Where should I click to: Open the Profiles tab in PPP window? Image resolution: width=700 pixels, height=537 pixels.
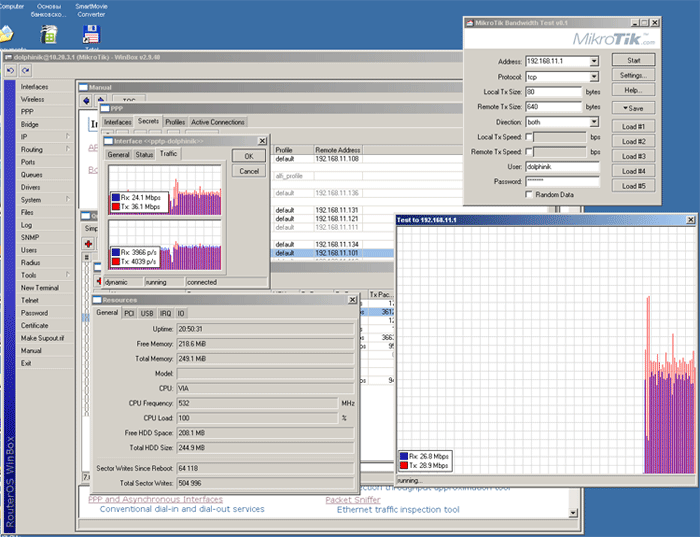point(175,122)
